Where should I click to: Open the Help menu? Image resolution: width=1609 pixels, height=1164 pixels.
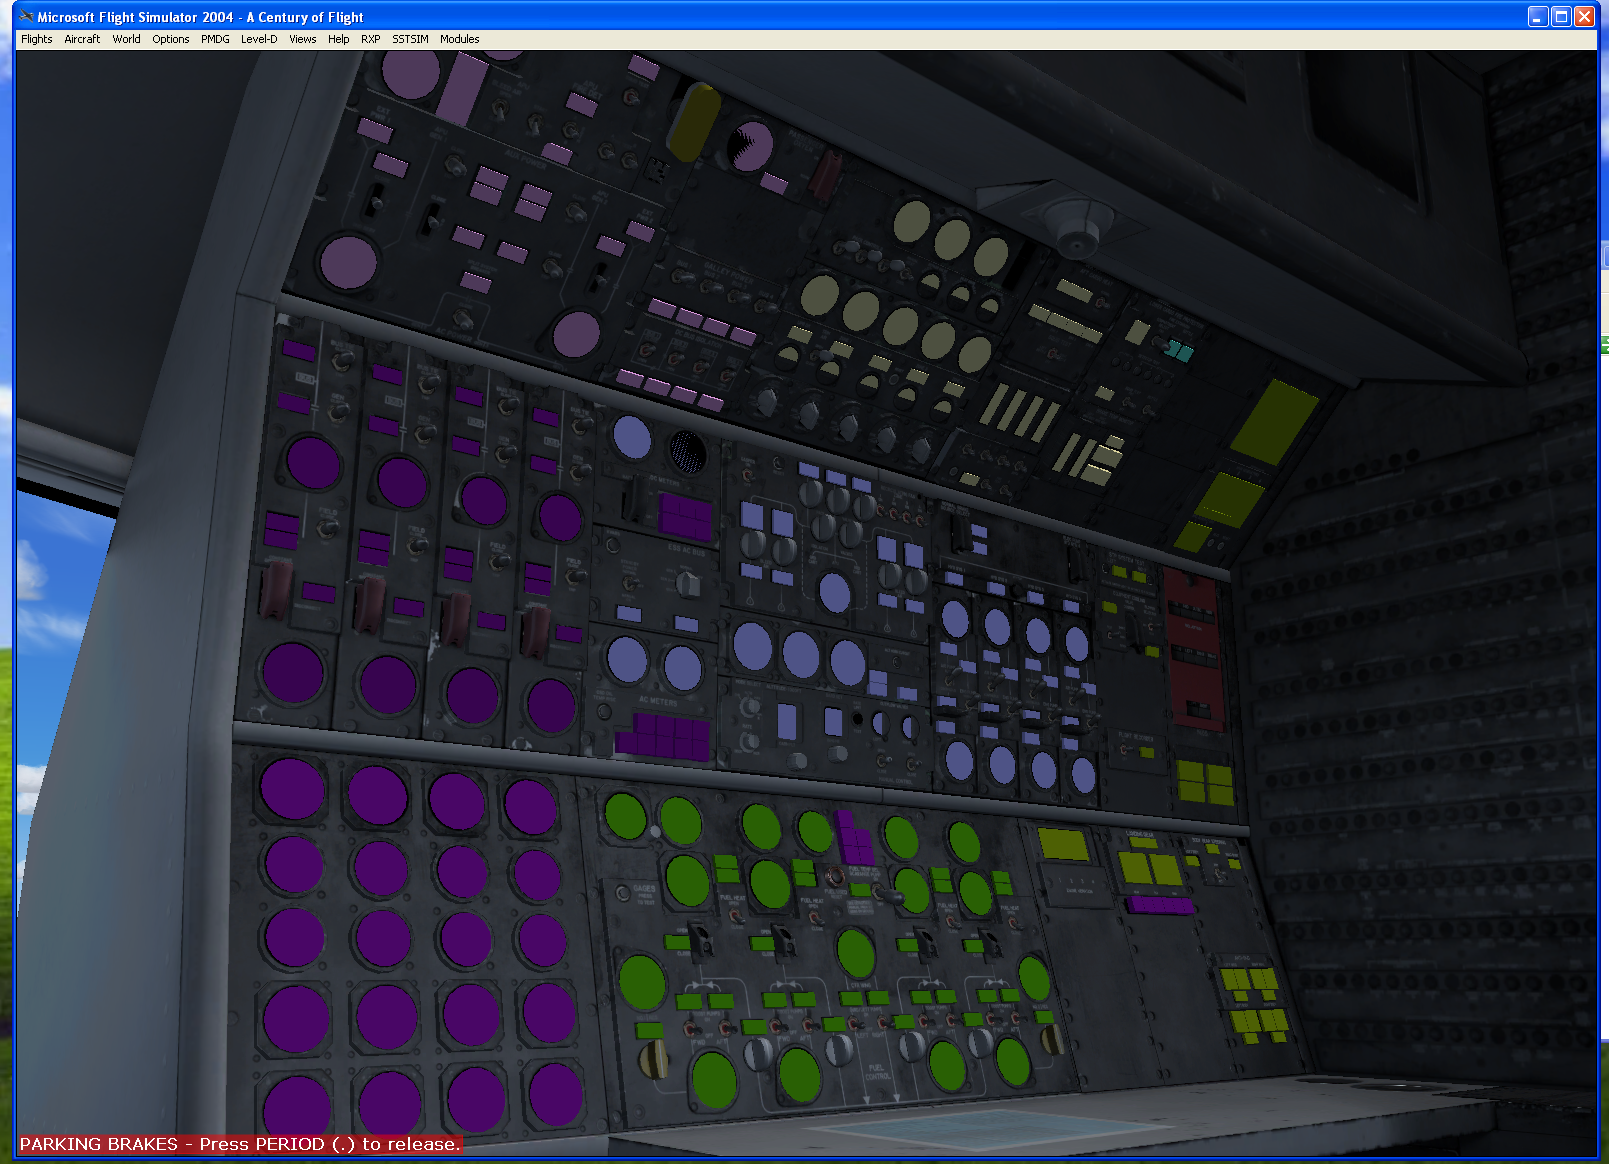point(339,39)
